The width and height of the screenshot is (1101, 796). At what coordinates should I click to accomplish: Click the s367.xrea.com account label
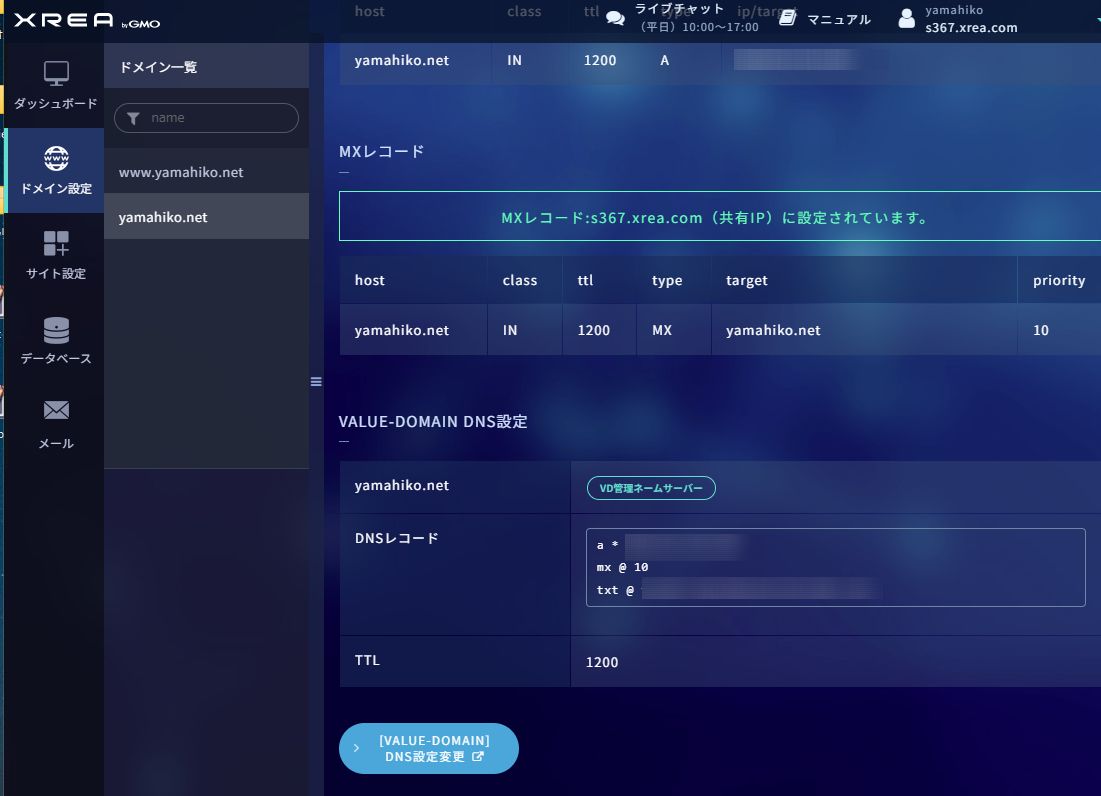[971, 28]
